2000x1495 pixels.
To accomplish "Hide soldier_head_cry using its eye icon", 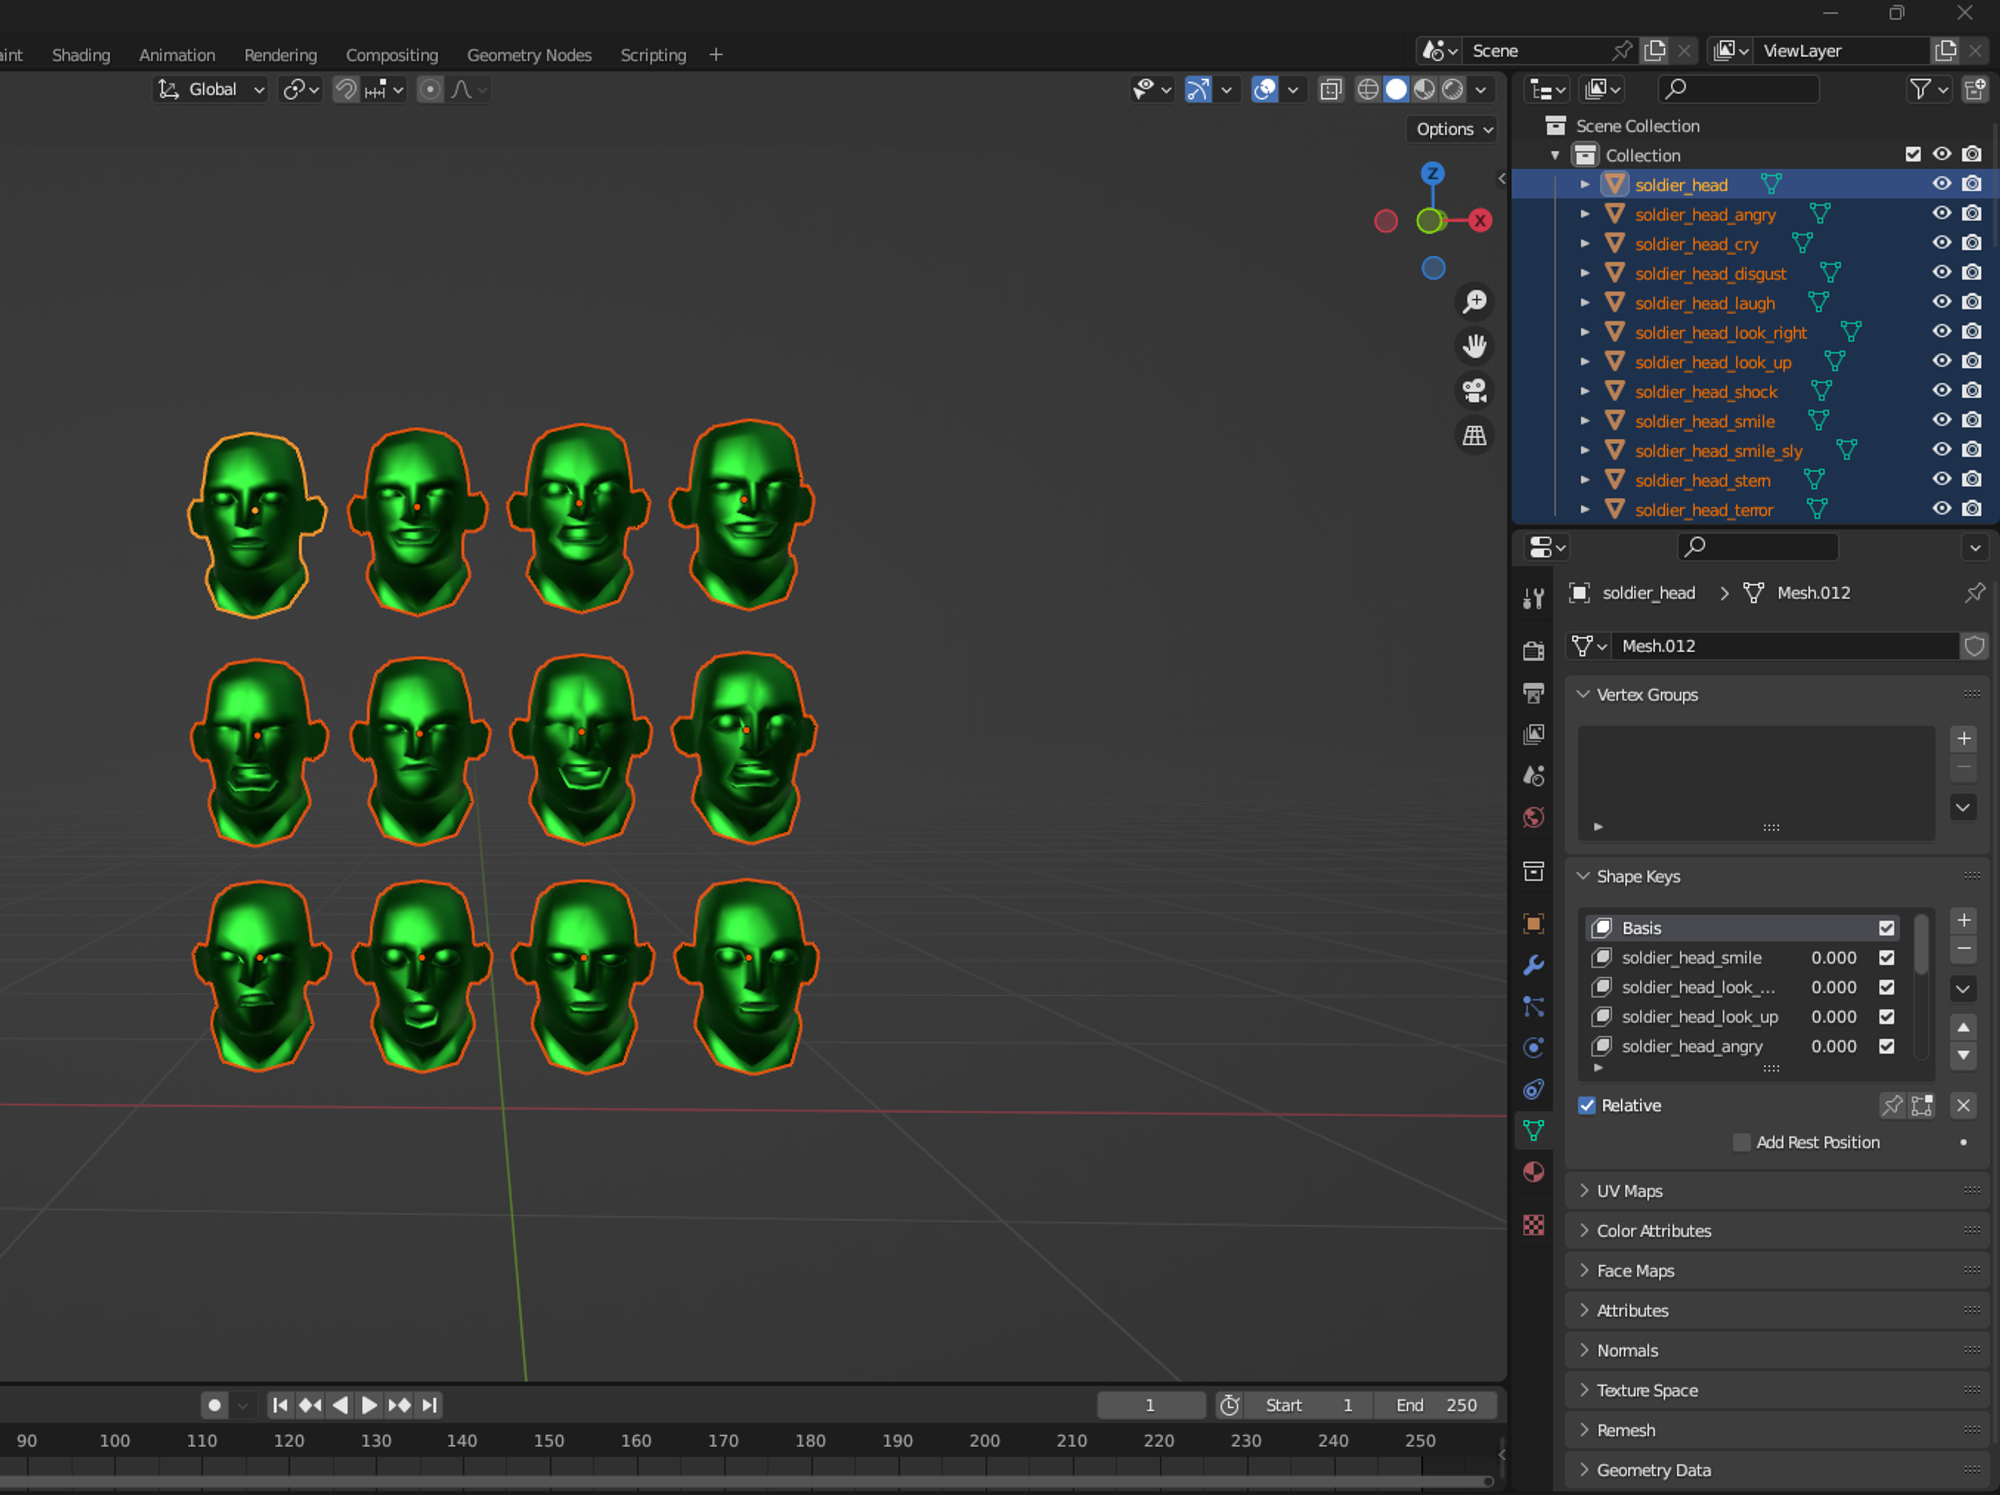I will pos(1941,243).
